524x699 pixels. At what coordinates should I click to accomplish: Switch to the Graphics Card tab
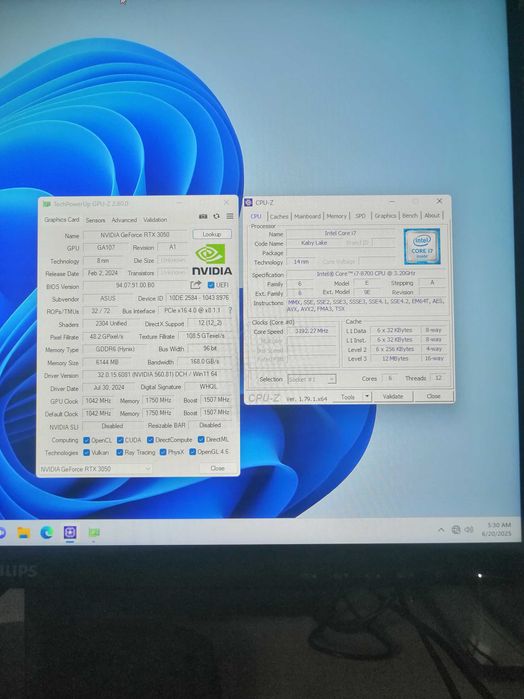(x=62, y=220)
